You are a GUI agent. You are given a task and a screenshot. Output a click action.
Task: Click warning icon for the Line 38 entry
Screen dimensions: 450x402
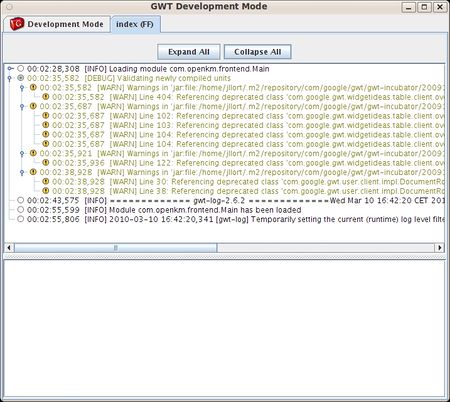tap(46, 191)
